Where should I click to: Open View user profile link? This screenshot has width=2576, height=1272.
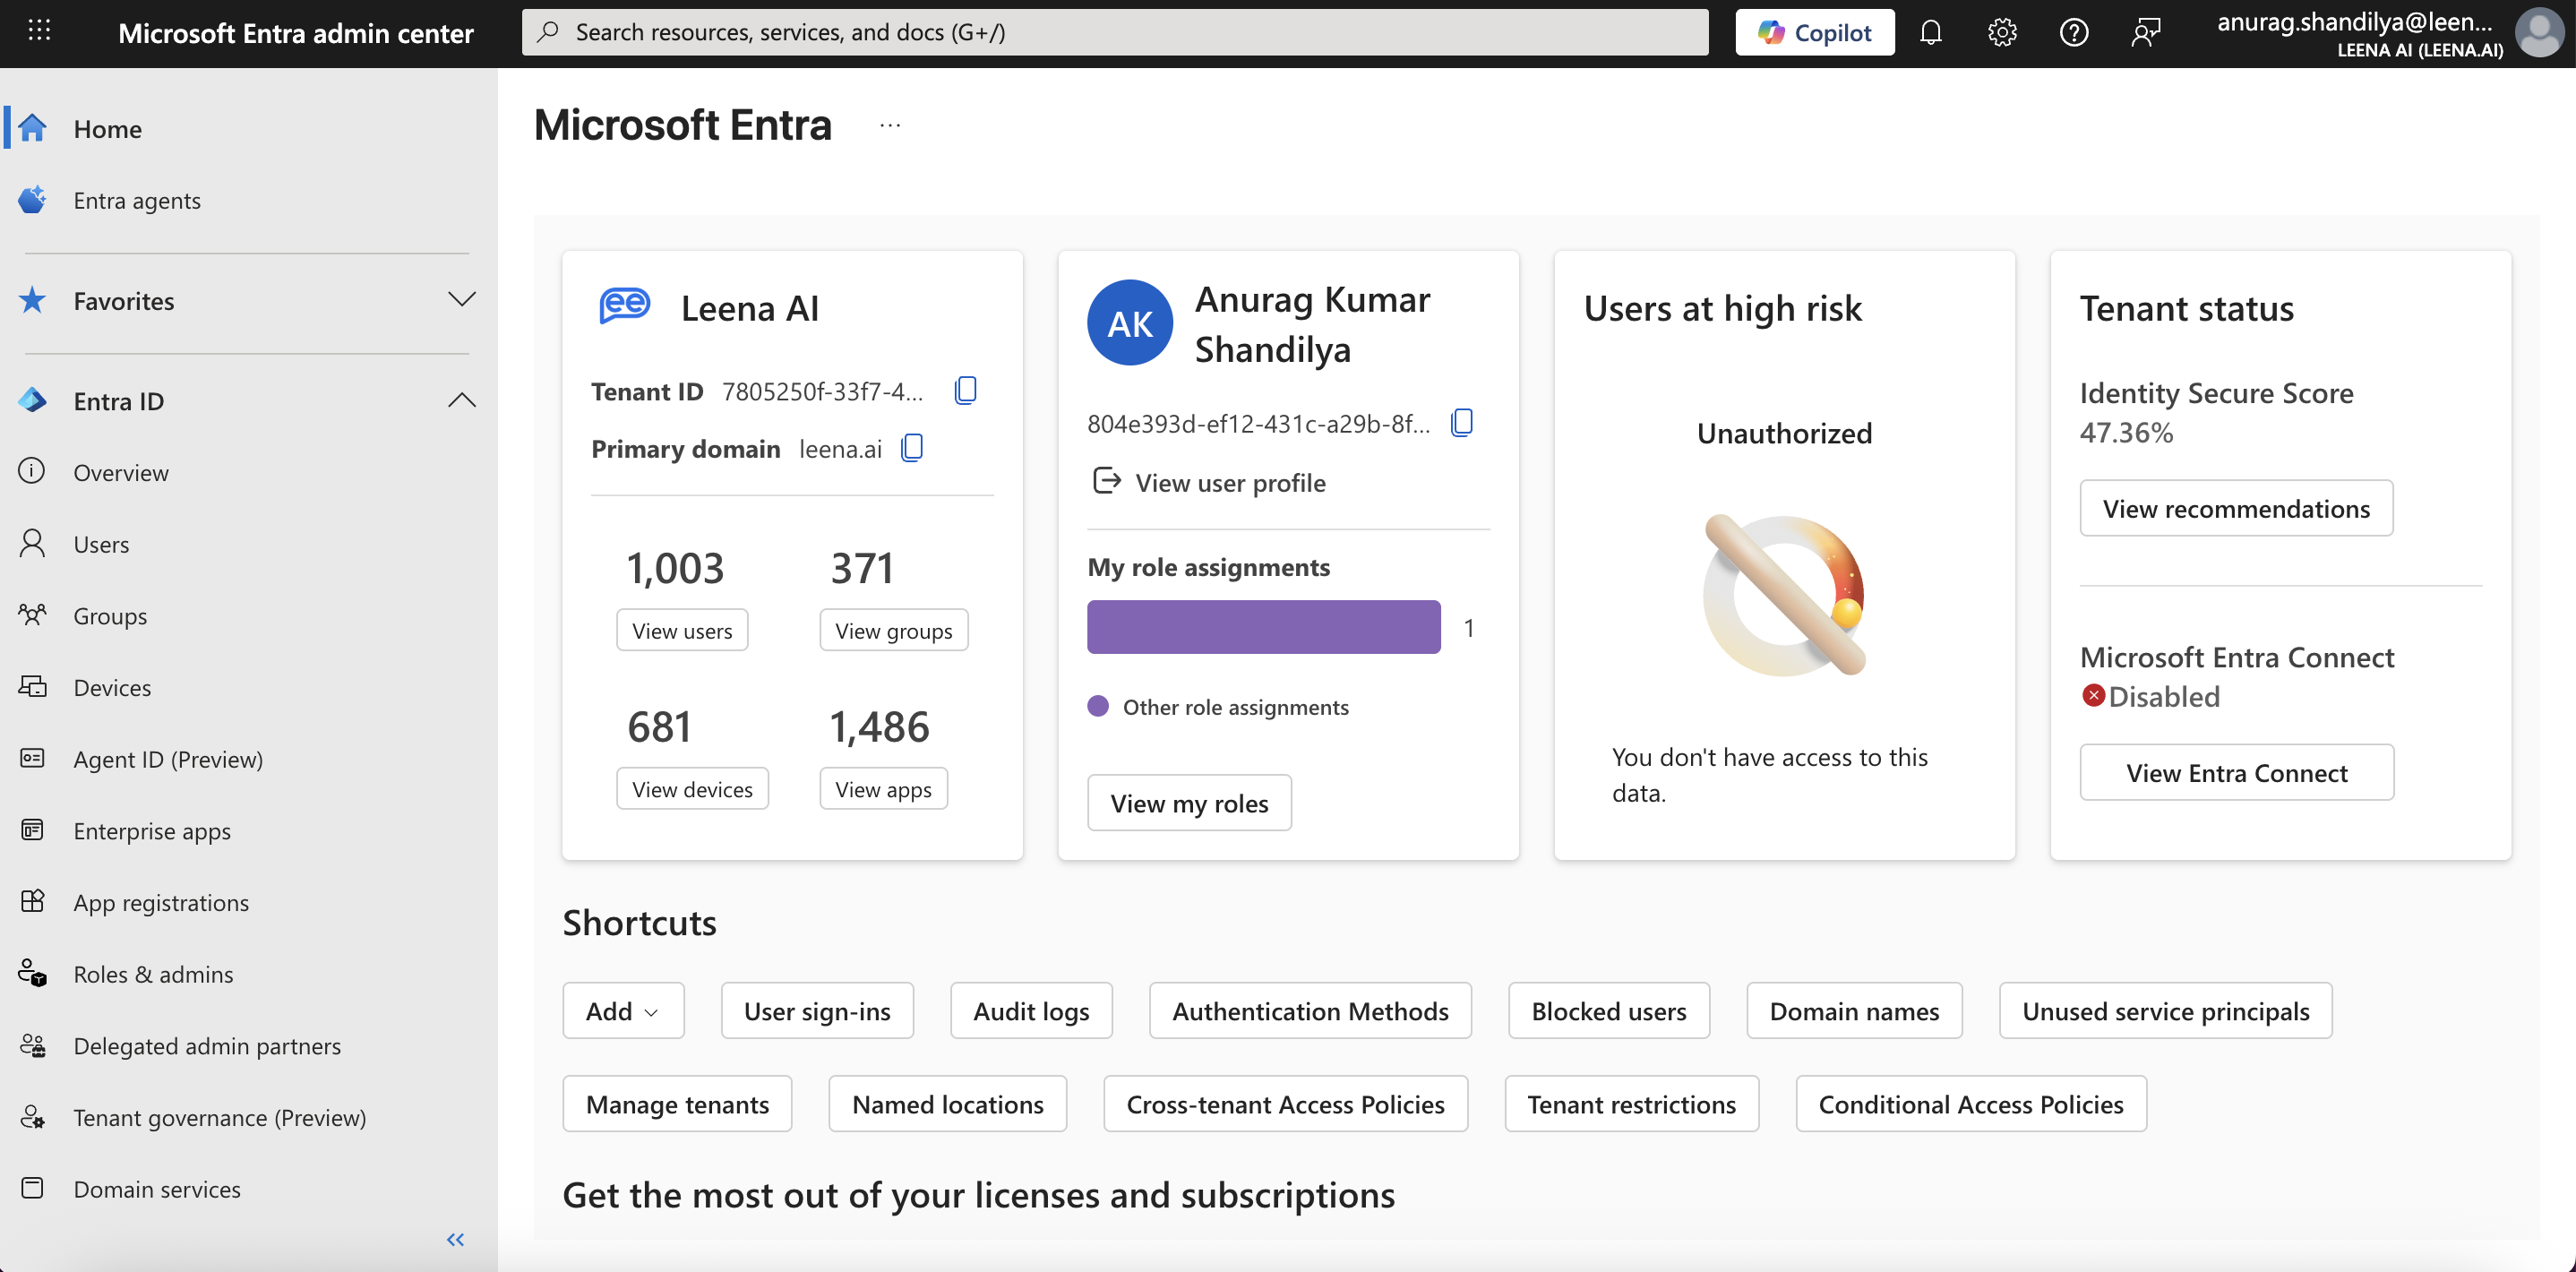(1229, 482)
